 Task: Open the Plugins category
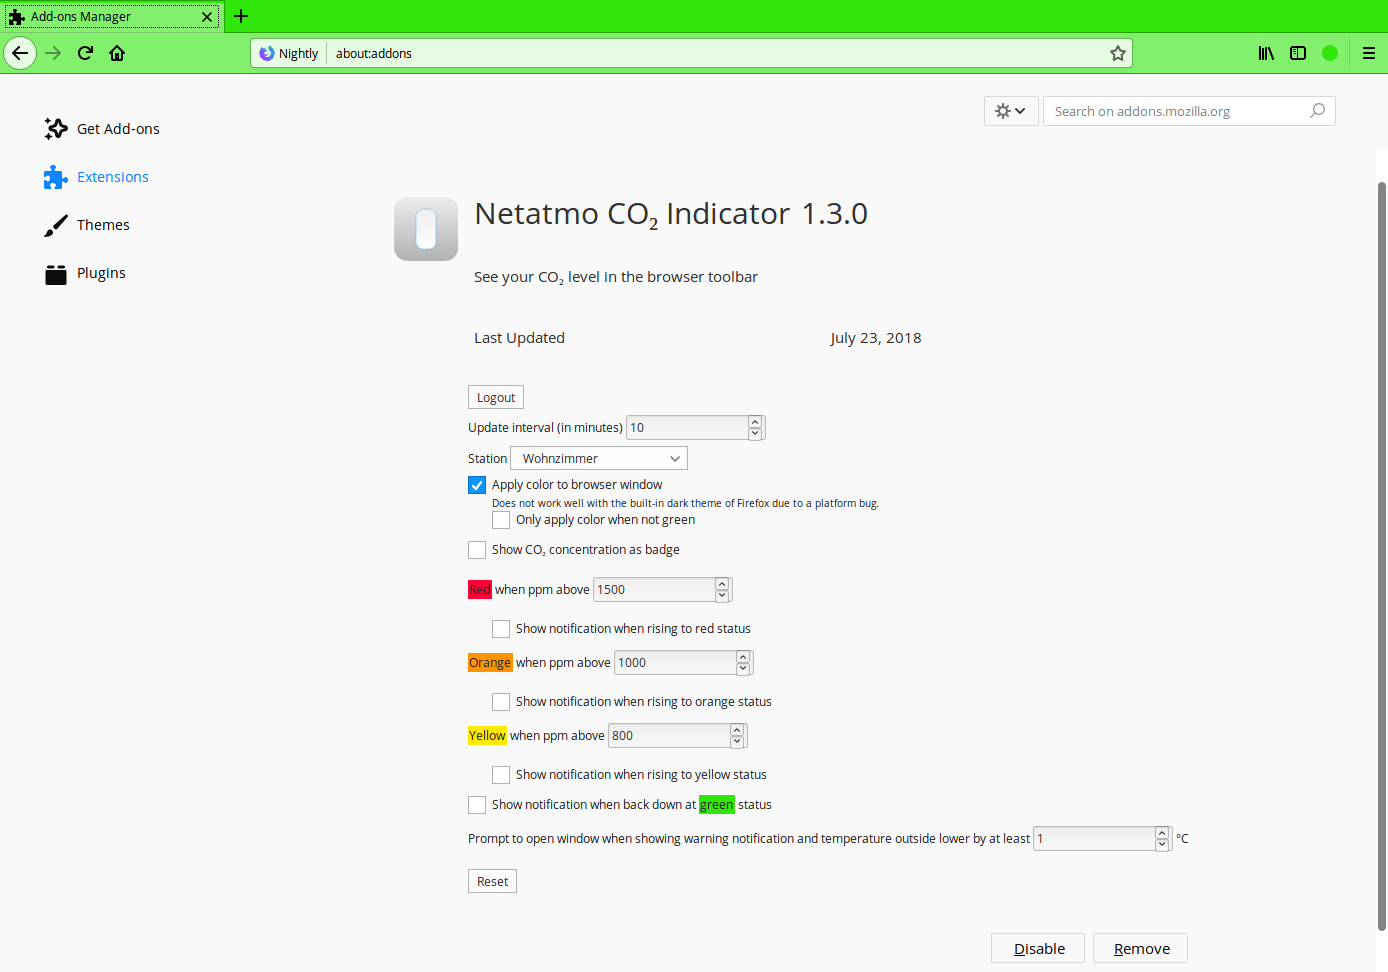(x=85, y=273)
